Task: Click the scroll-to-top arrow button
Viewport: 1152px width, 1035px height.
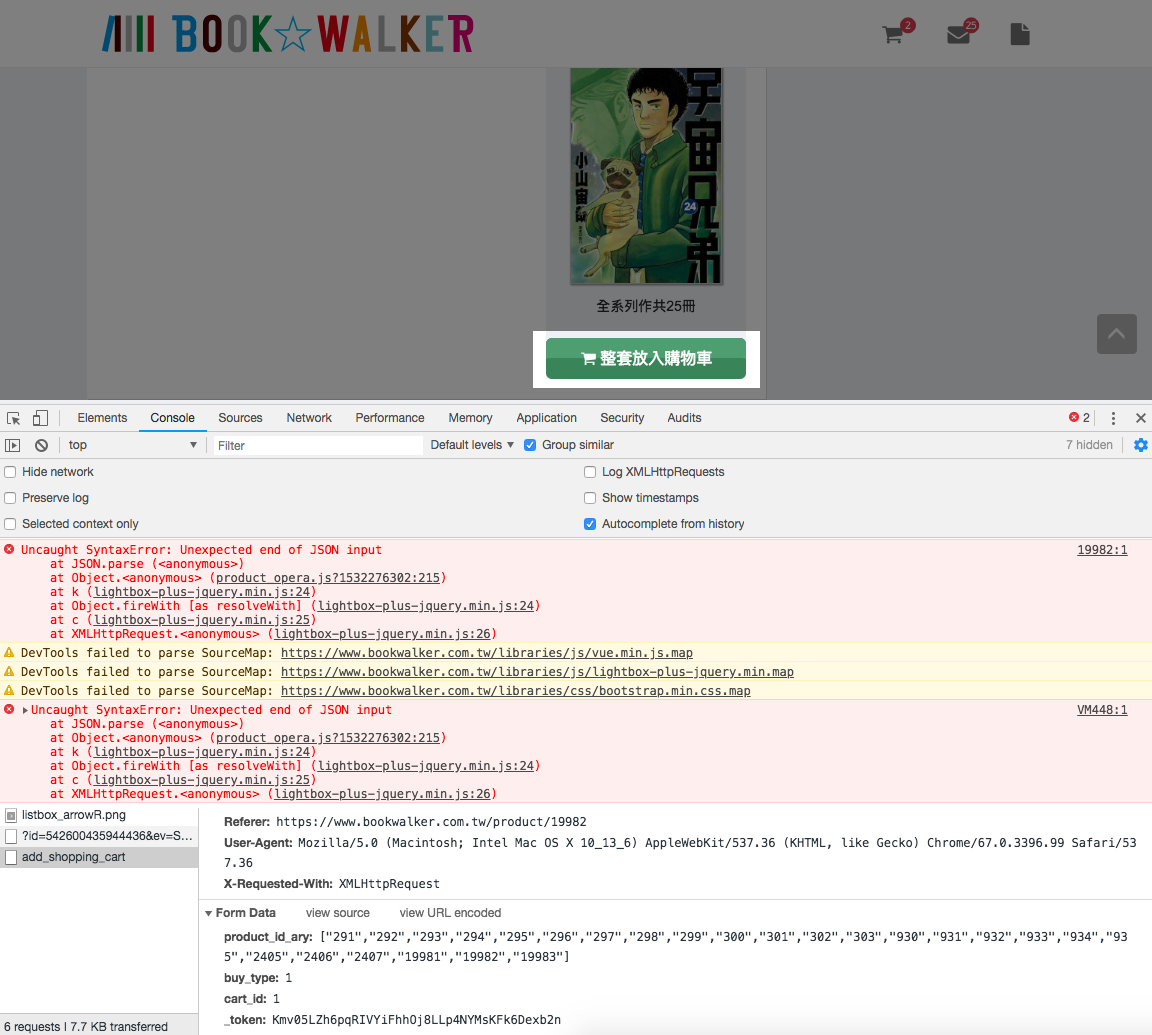Action: pyautogui.click(x=1116, y=334)
